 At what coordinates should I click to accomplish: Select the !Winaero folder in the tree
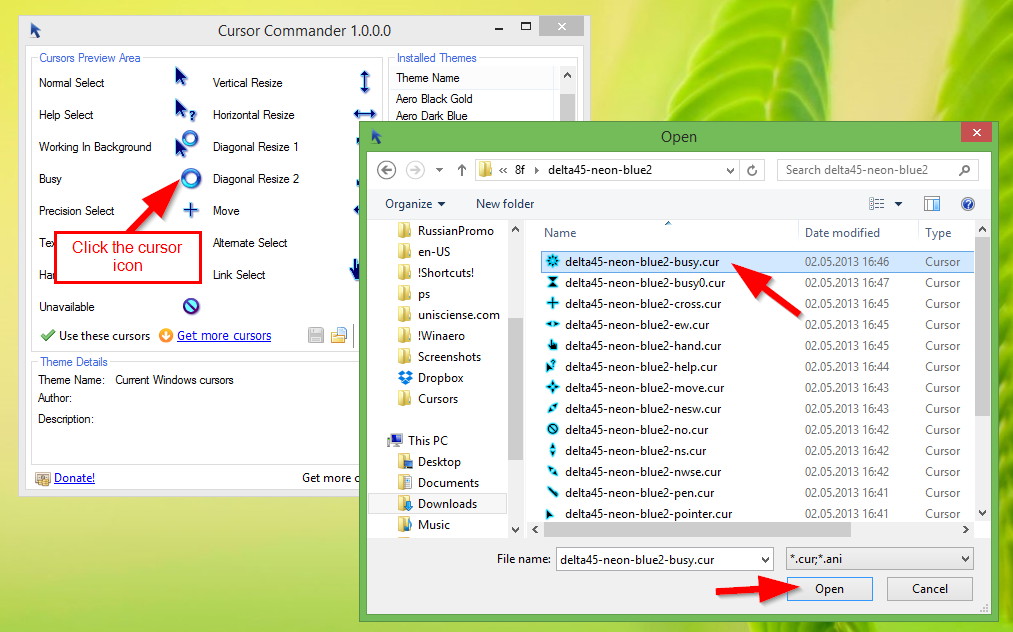click(x=441, y=335)
